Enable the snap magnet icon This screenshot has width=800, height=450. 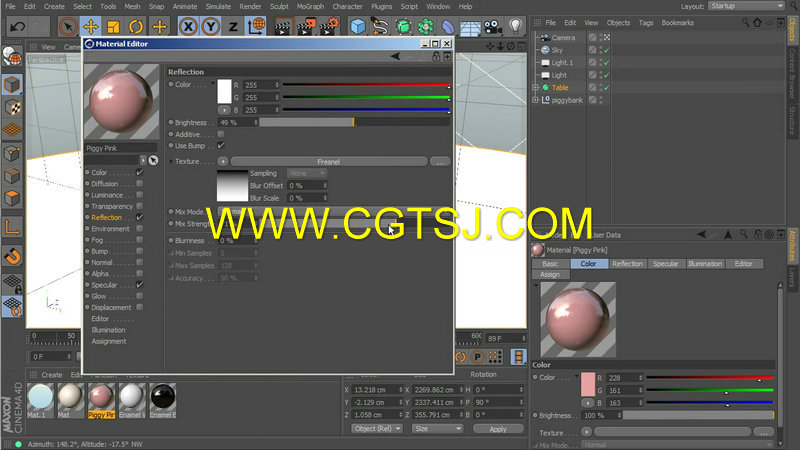click(12, 256)
